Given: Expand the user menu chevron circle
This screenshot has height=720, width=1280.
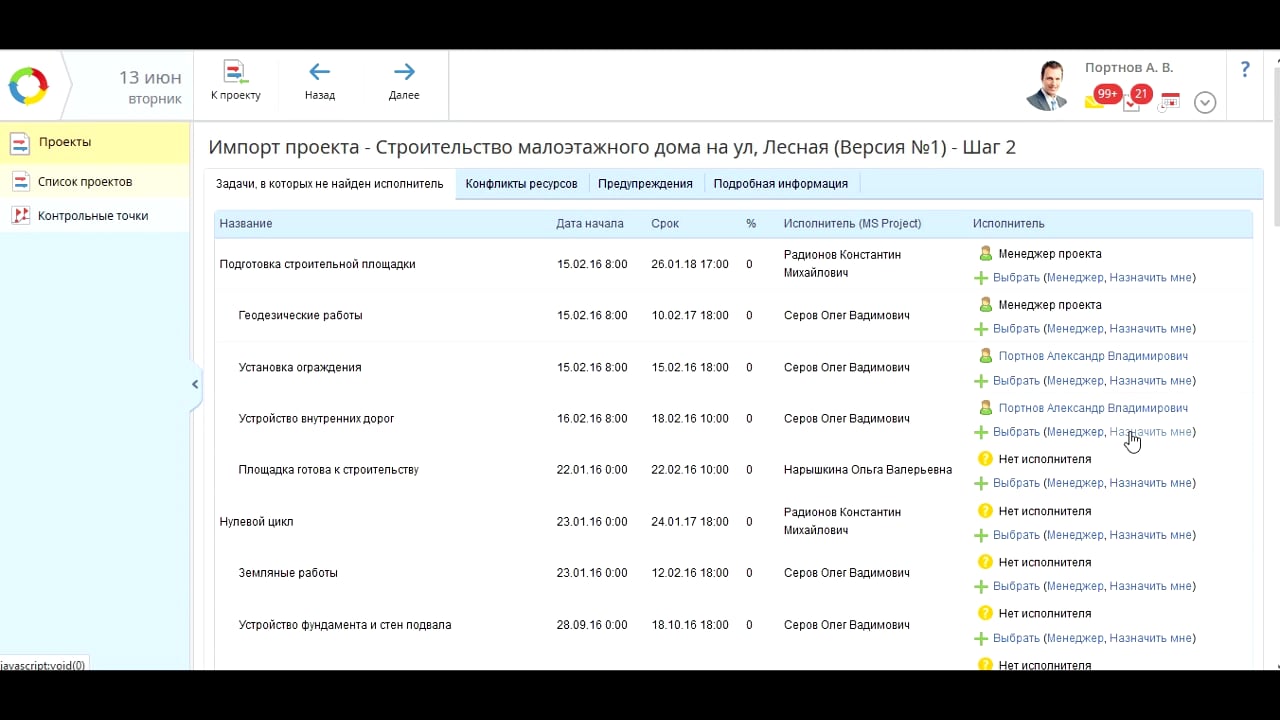Looking at the screenshot, I should [1205, 102].
